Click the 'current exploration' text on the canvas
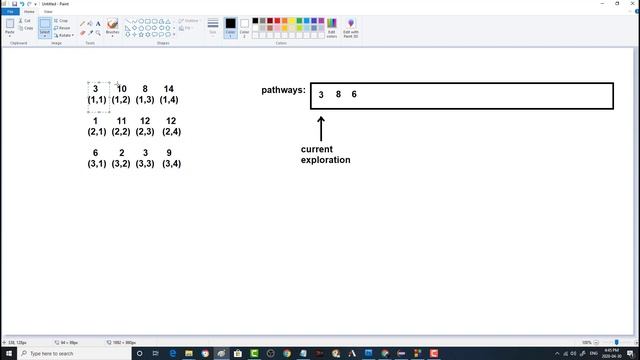The image size is (640, 360). [325, 154]
